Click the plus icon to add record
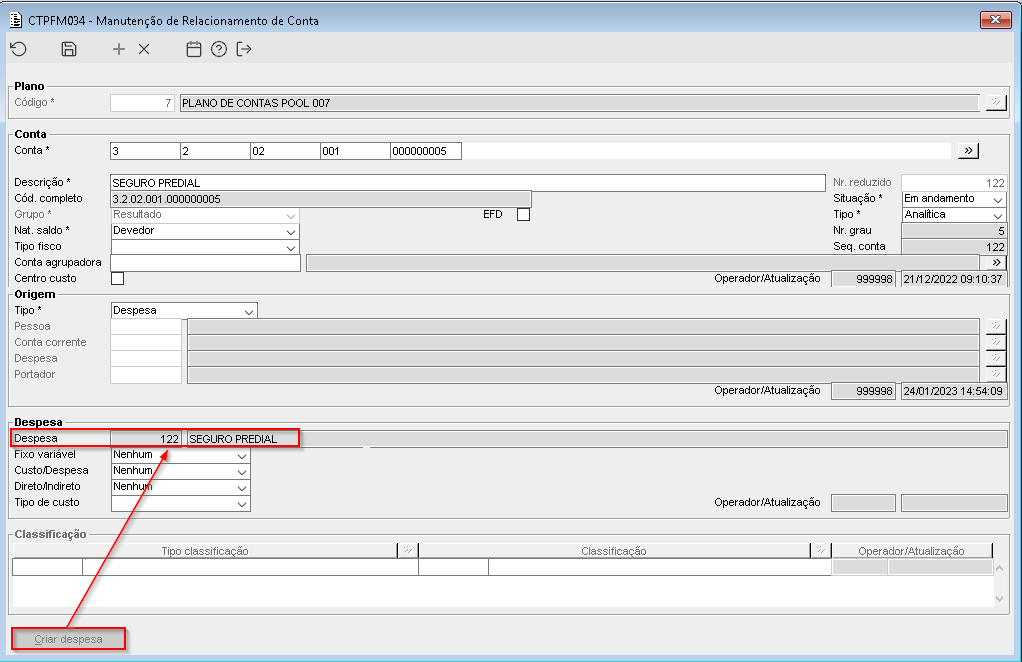The height and width of the screenshot is (662, 1022). point(119,49)
